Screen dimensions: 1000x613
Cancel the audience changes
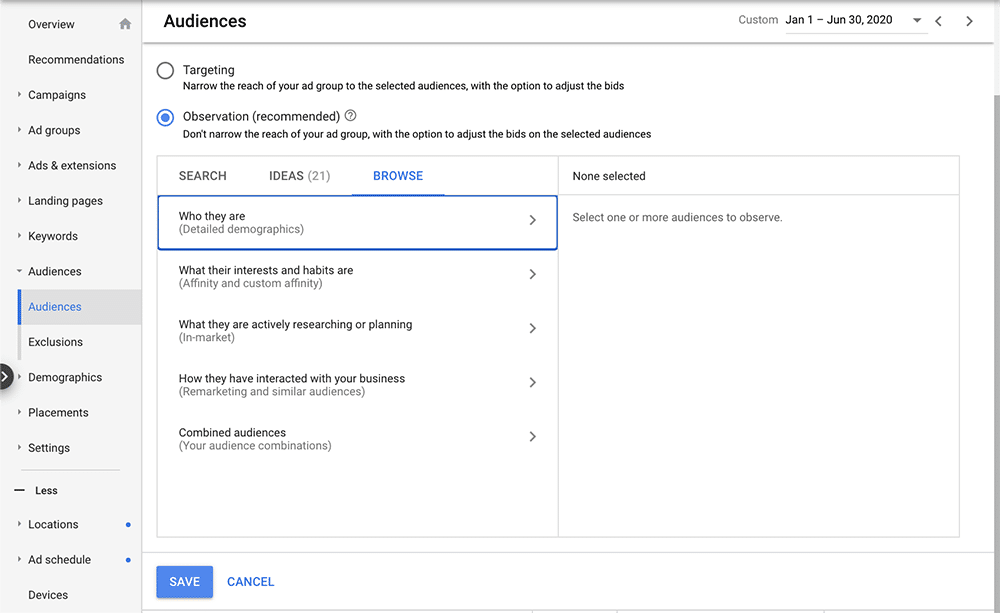250,581
